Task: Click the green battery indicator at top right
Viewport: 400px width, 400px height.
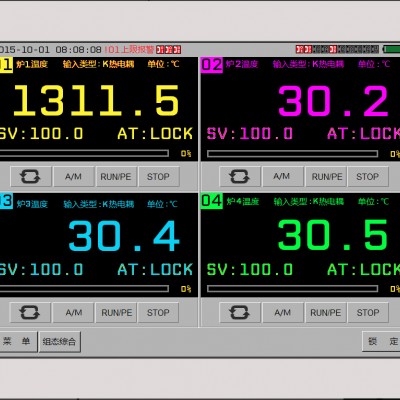Action: 391,49
